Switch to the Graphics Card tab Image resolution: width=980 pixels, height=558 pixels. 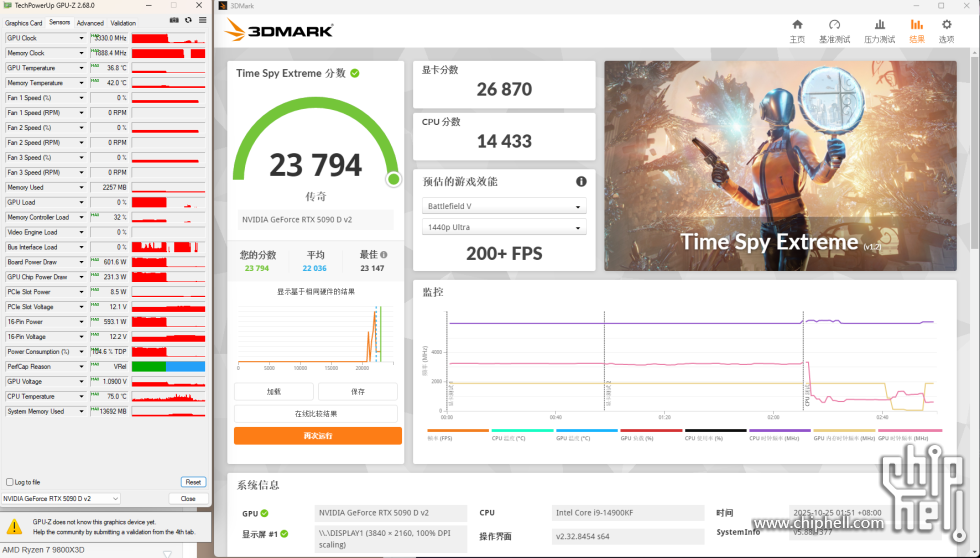click(24, 22)
